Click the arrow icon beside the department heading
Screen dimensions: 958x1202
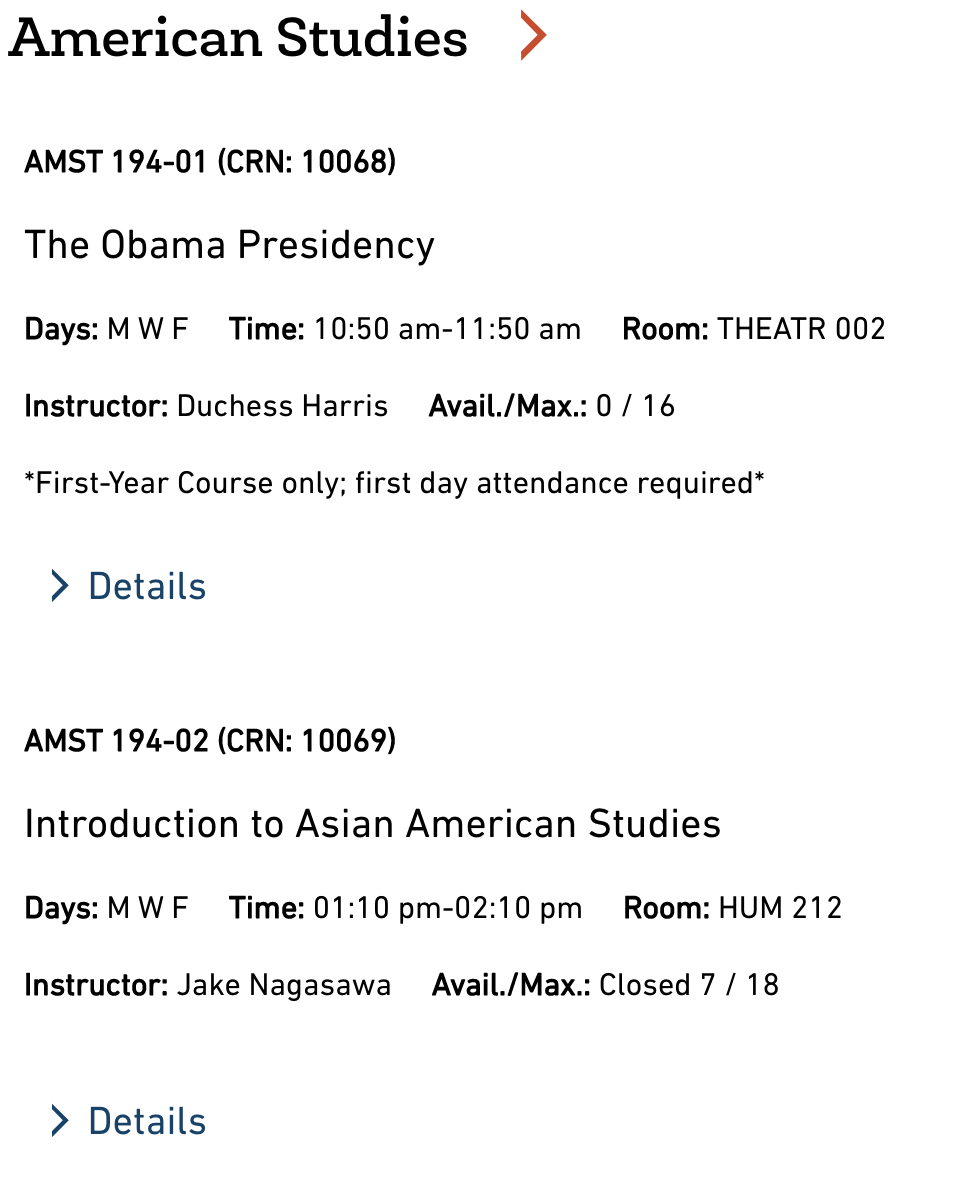[532, 35]
